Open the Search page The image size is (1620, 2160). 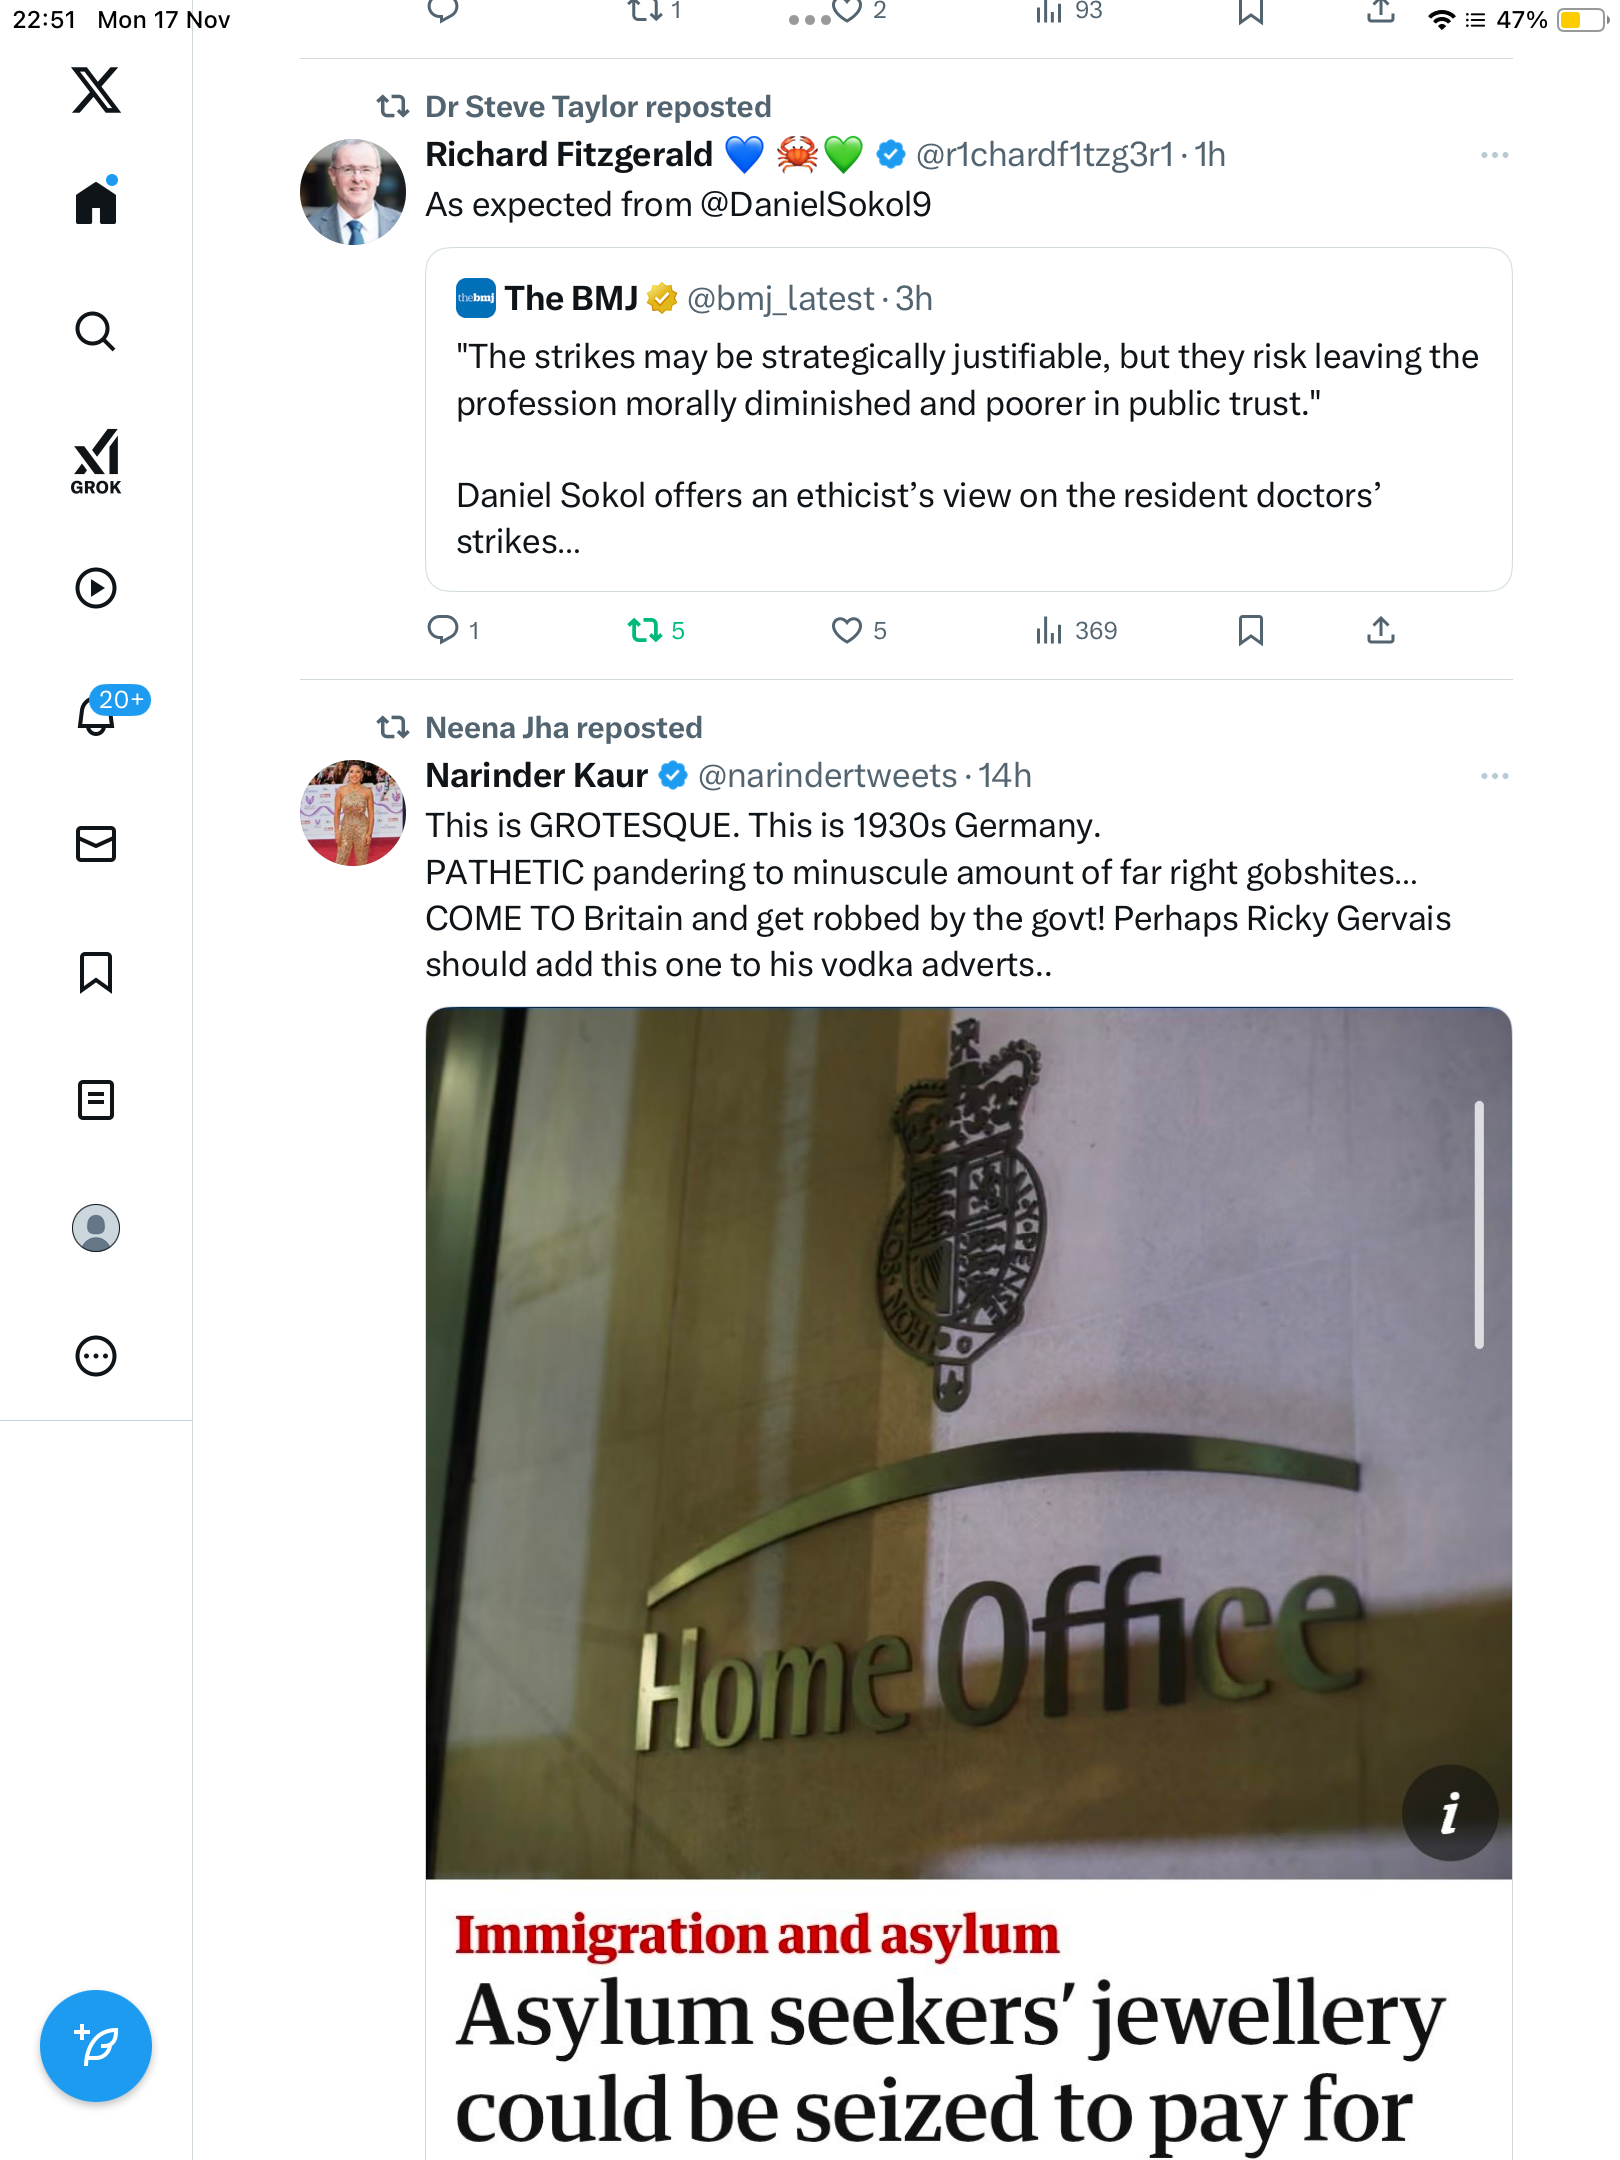click(96, 332)
